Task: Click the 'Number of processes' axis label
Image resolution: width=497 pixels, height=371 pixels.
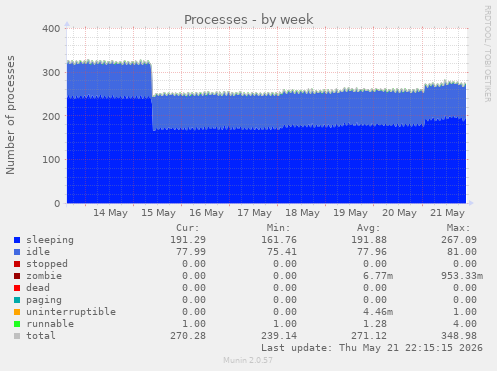Action: click(x=10, y=115)
